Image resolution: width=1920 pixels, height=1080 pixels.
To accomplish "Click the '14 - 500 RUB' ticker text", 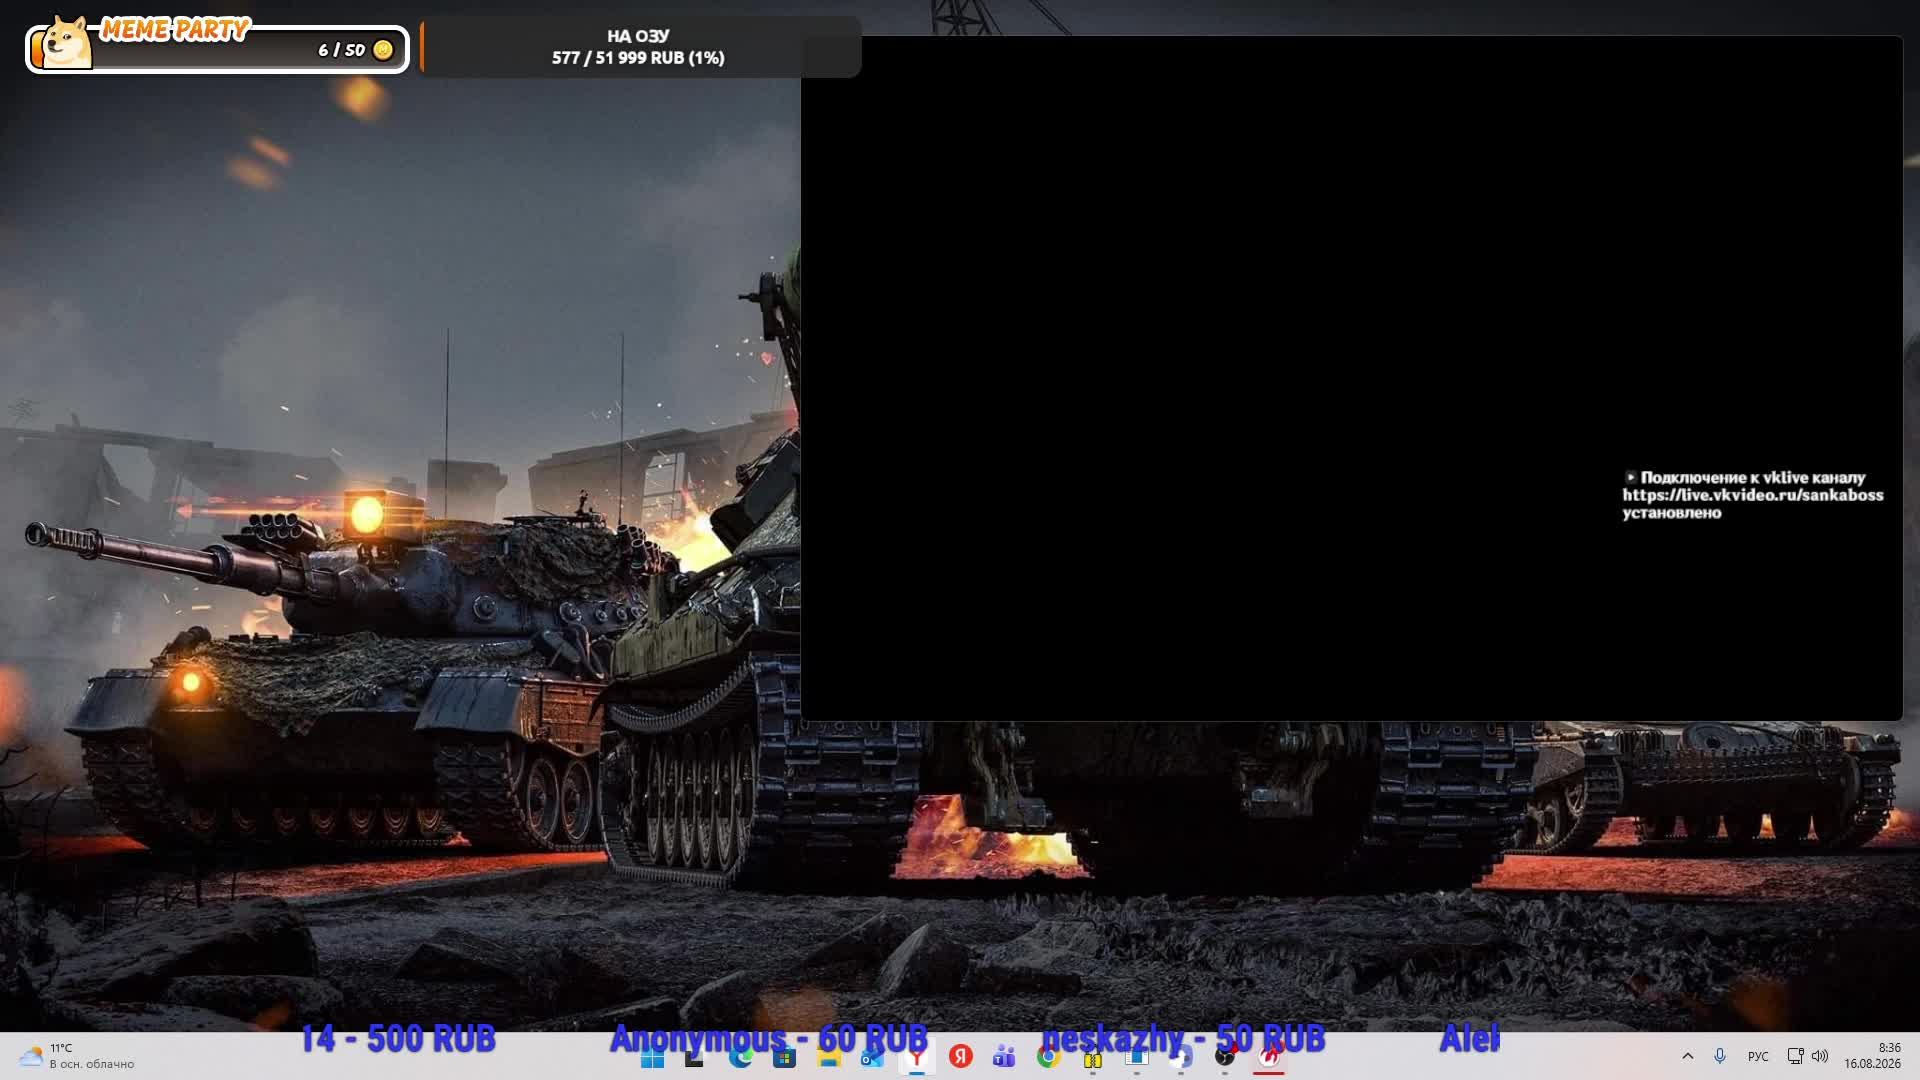I will [x=398, y=1039].
